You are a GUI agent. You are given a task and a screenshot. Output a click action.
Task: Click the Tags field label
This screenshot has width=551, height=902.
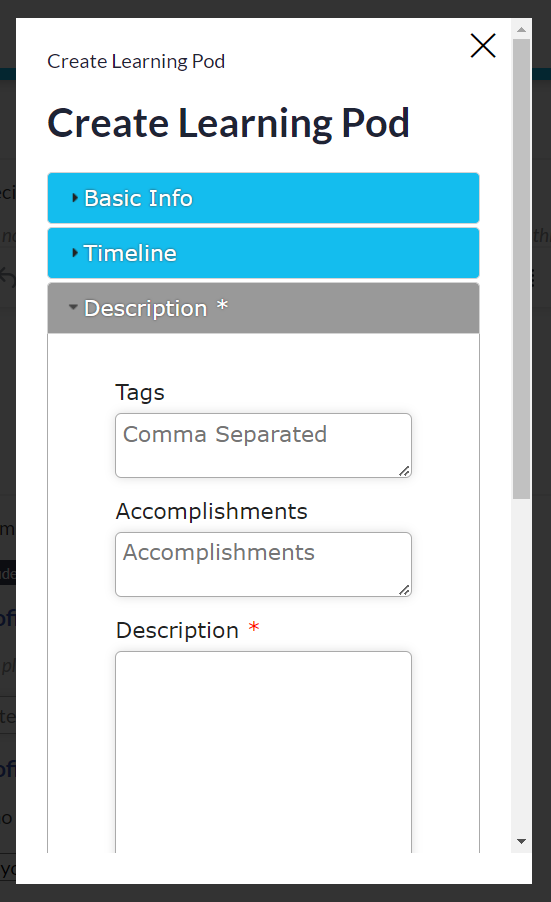tap(140, 392)
